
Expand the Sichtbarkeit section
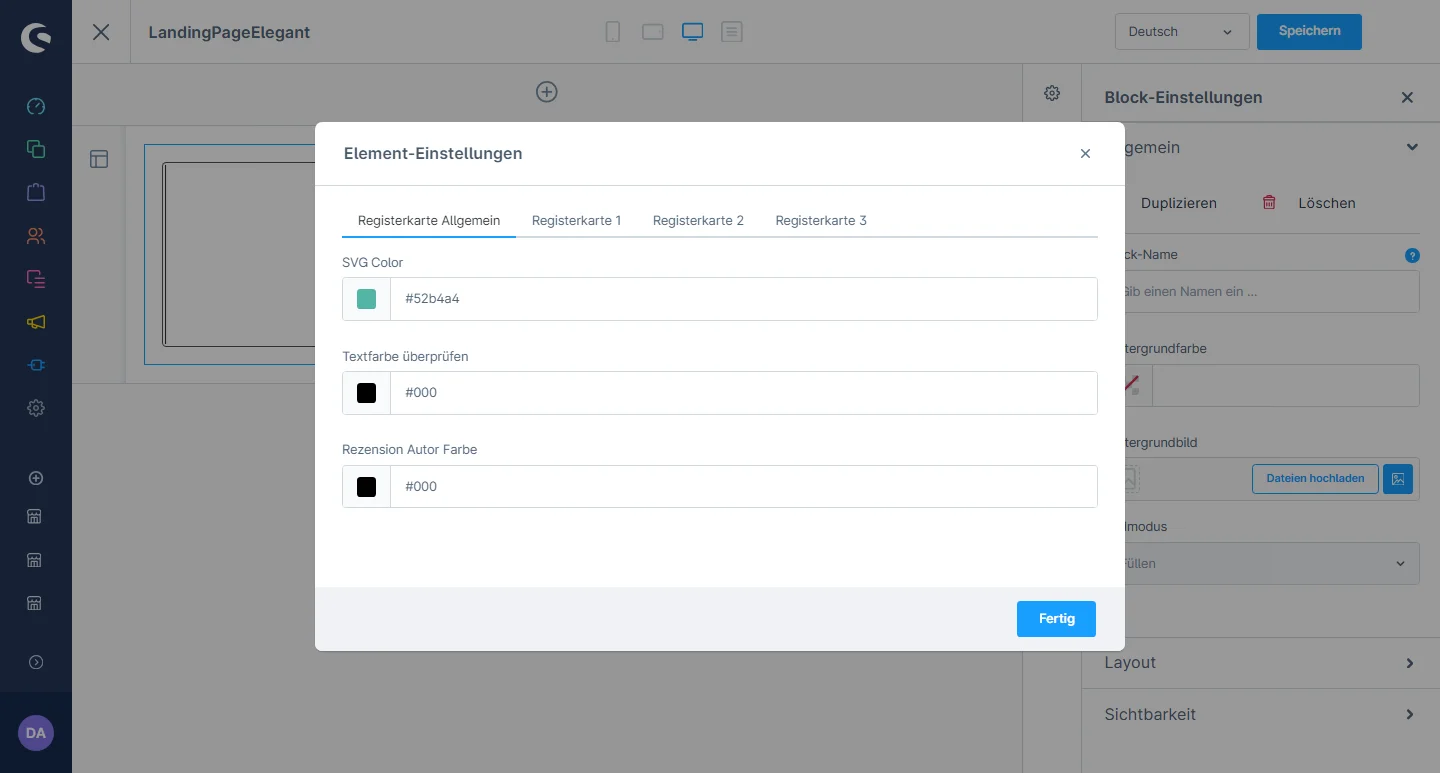1260,715
